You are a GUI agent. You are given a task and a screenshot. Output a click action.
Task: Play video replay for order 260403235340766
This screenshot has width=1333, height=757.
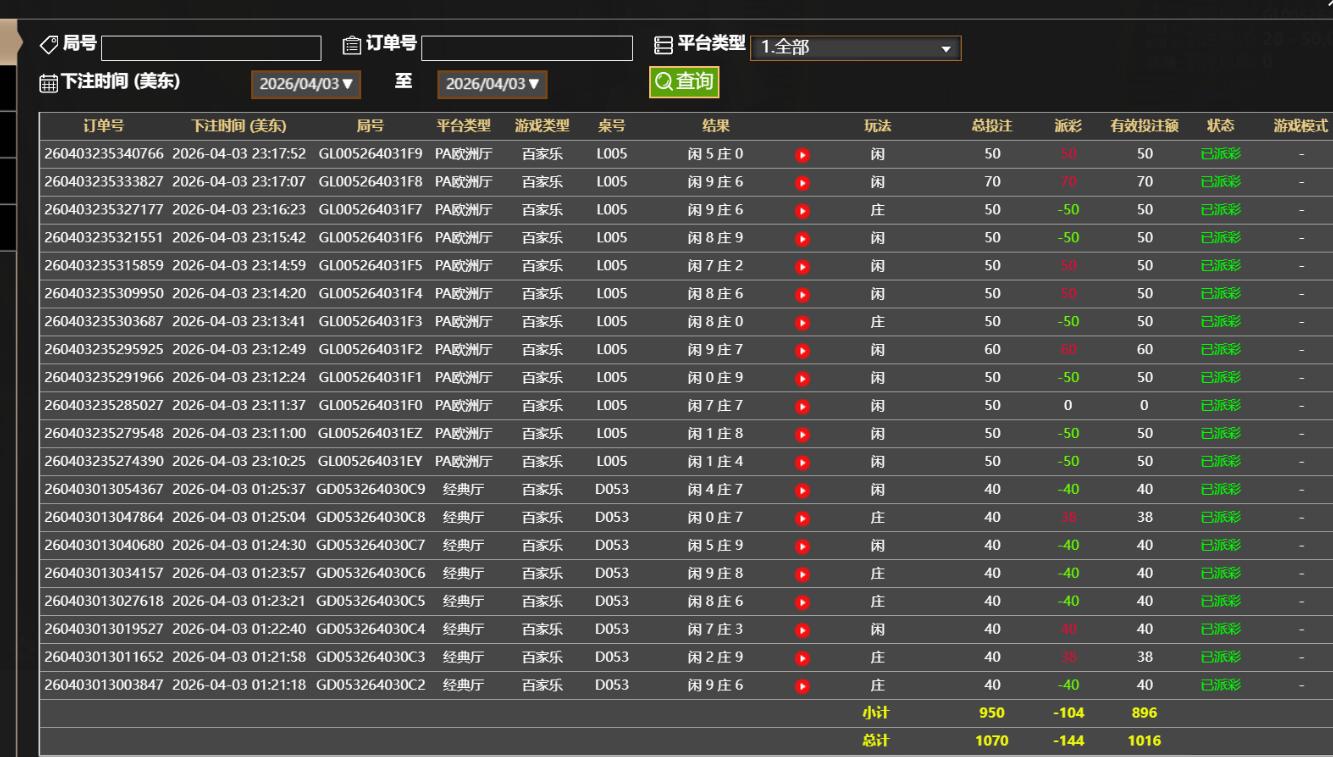coord(801,155)
